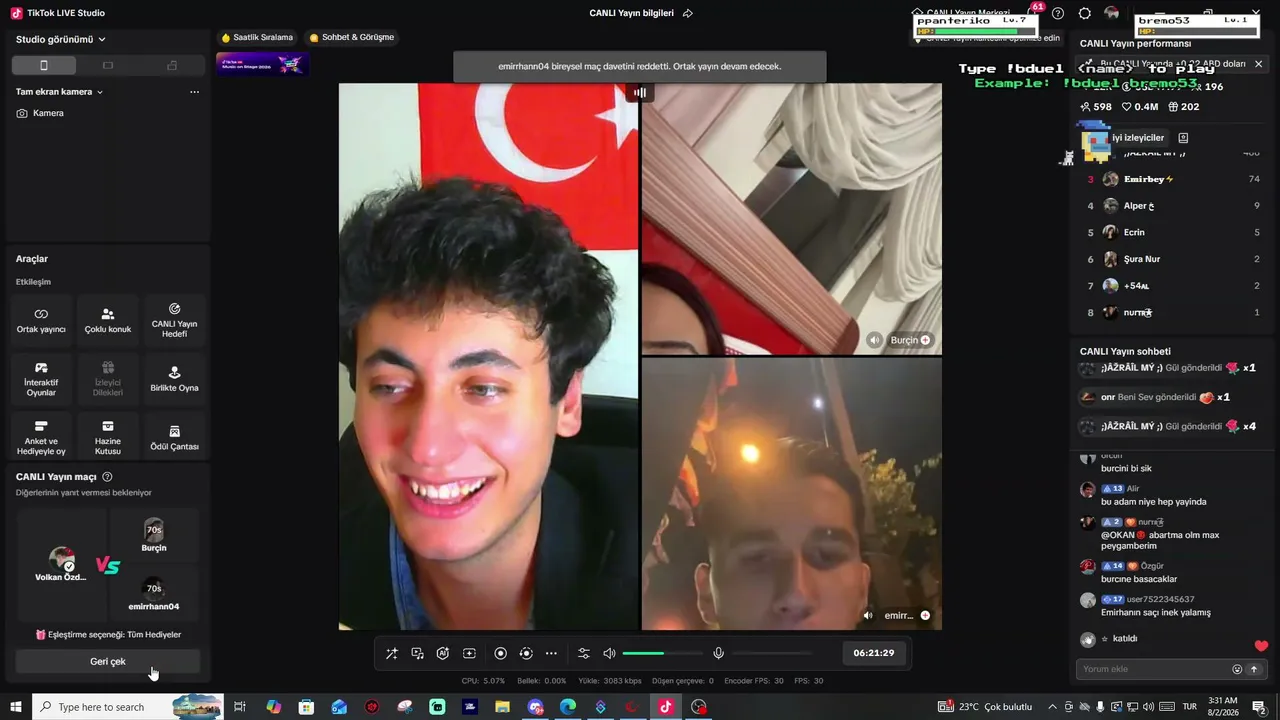1280x720 pixels.
Task: Open the three-dot menu in control bar
Action: coord(551,653)
